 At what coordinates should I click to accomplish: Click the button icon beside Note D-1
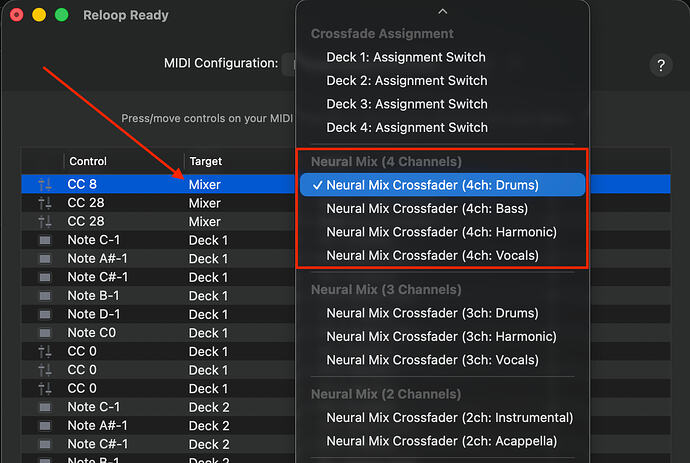click(44, 314)
